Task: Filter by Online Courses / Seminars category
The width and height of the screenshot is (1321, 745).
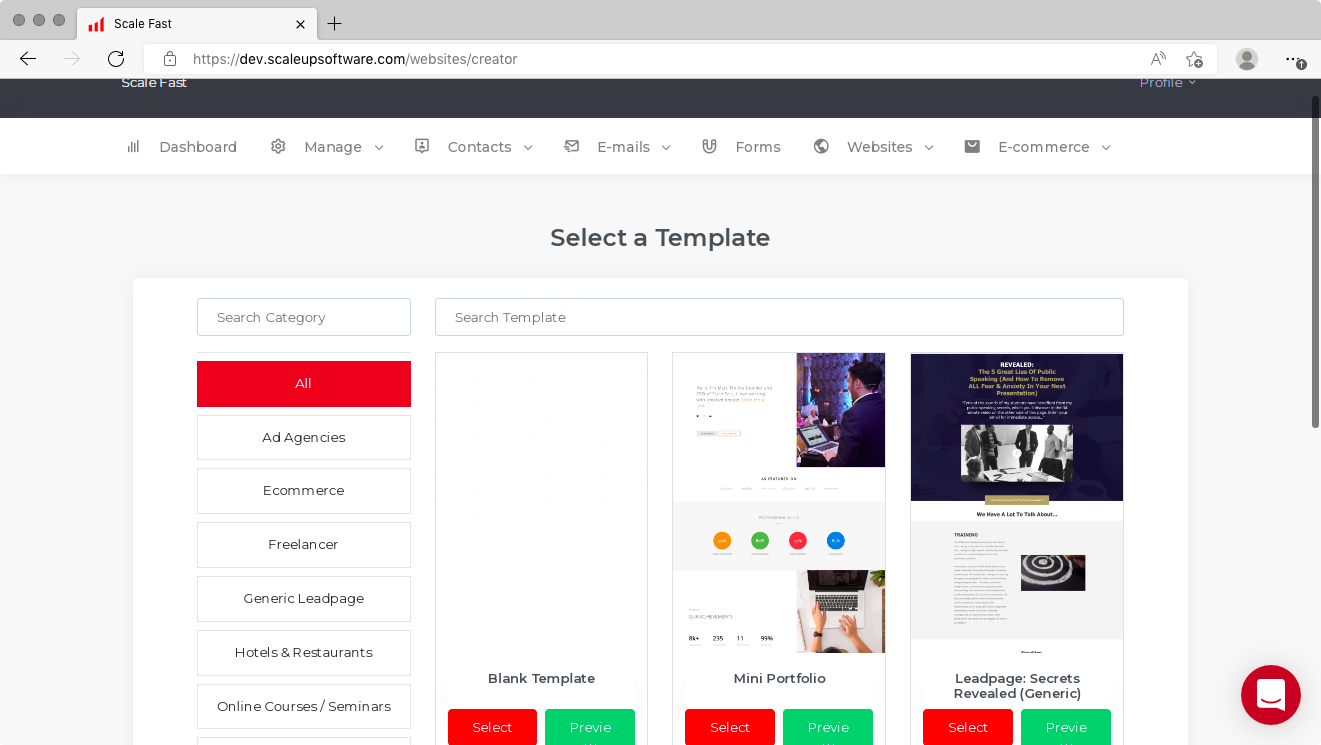Action: click(304, 707)
